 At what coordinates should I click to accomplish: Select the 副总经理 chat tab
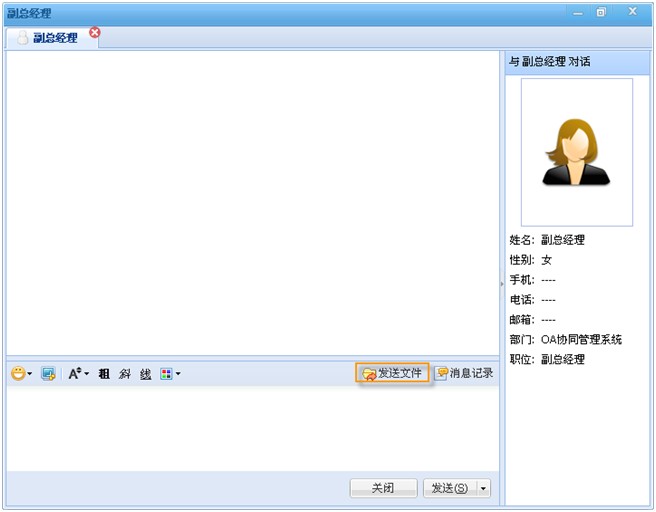click(x=52, y=38)
